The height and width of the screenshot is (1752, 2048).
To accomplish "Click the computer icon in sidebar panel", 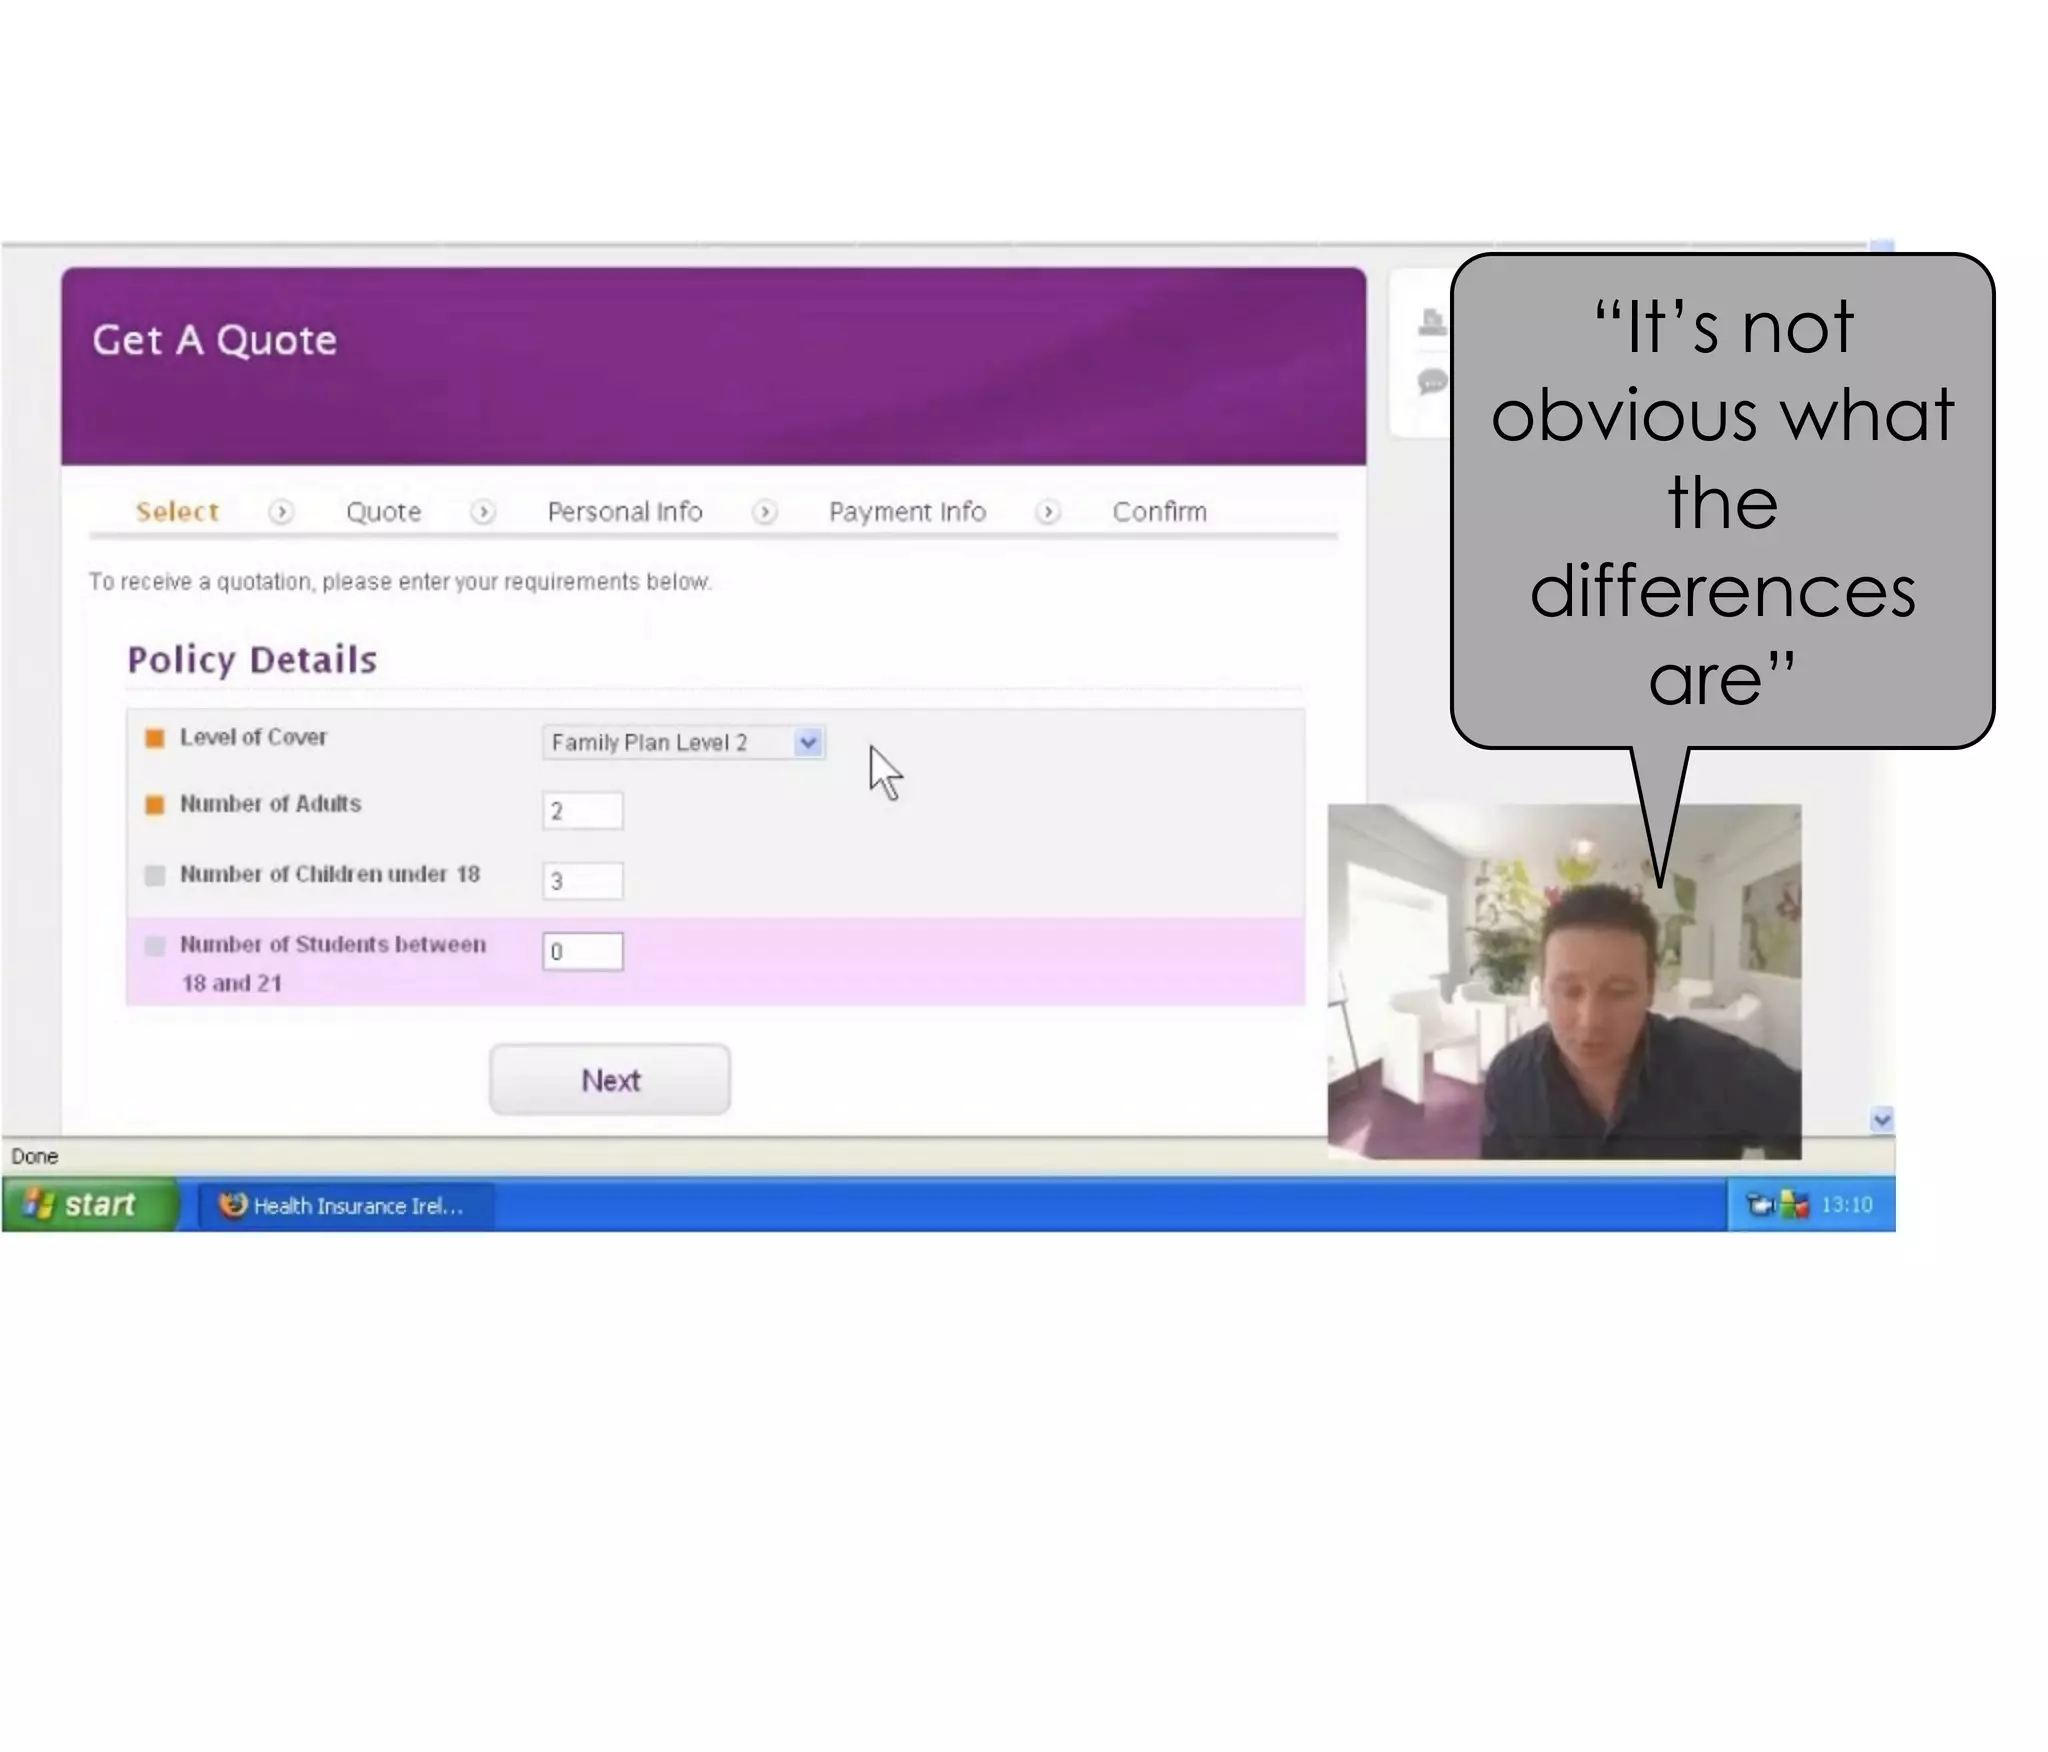I will (1432, 322).
